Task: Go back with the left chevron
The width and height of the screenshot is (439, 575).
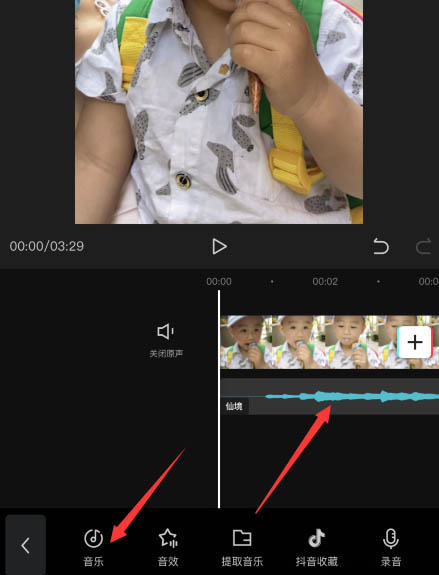Action: pos(25,545)
